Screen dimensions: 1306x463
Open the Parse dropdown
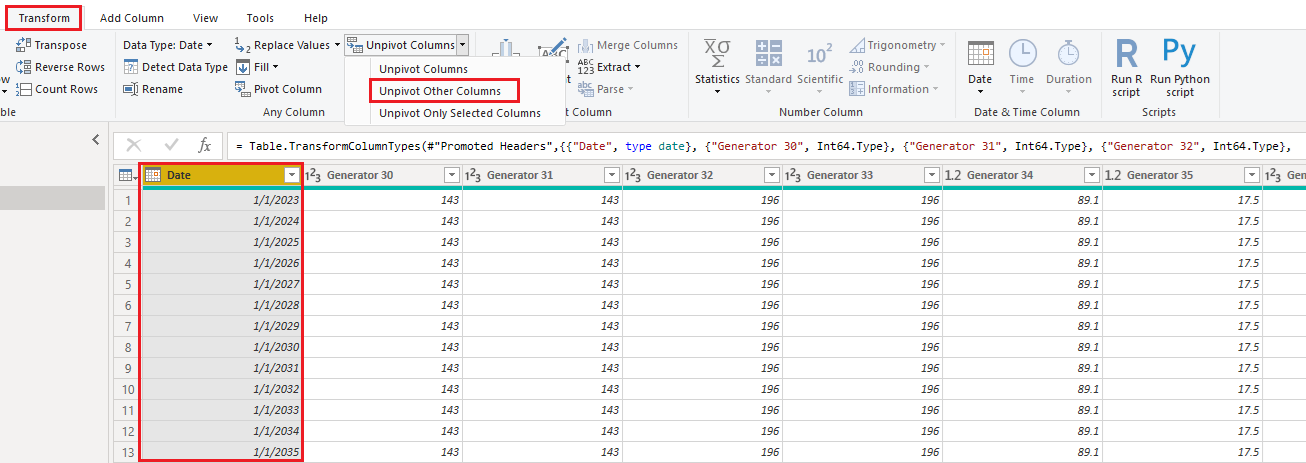pos(604,89)
